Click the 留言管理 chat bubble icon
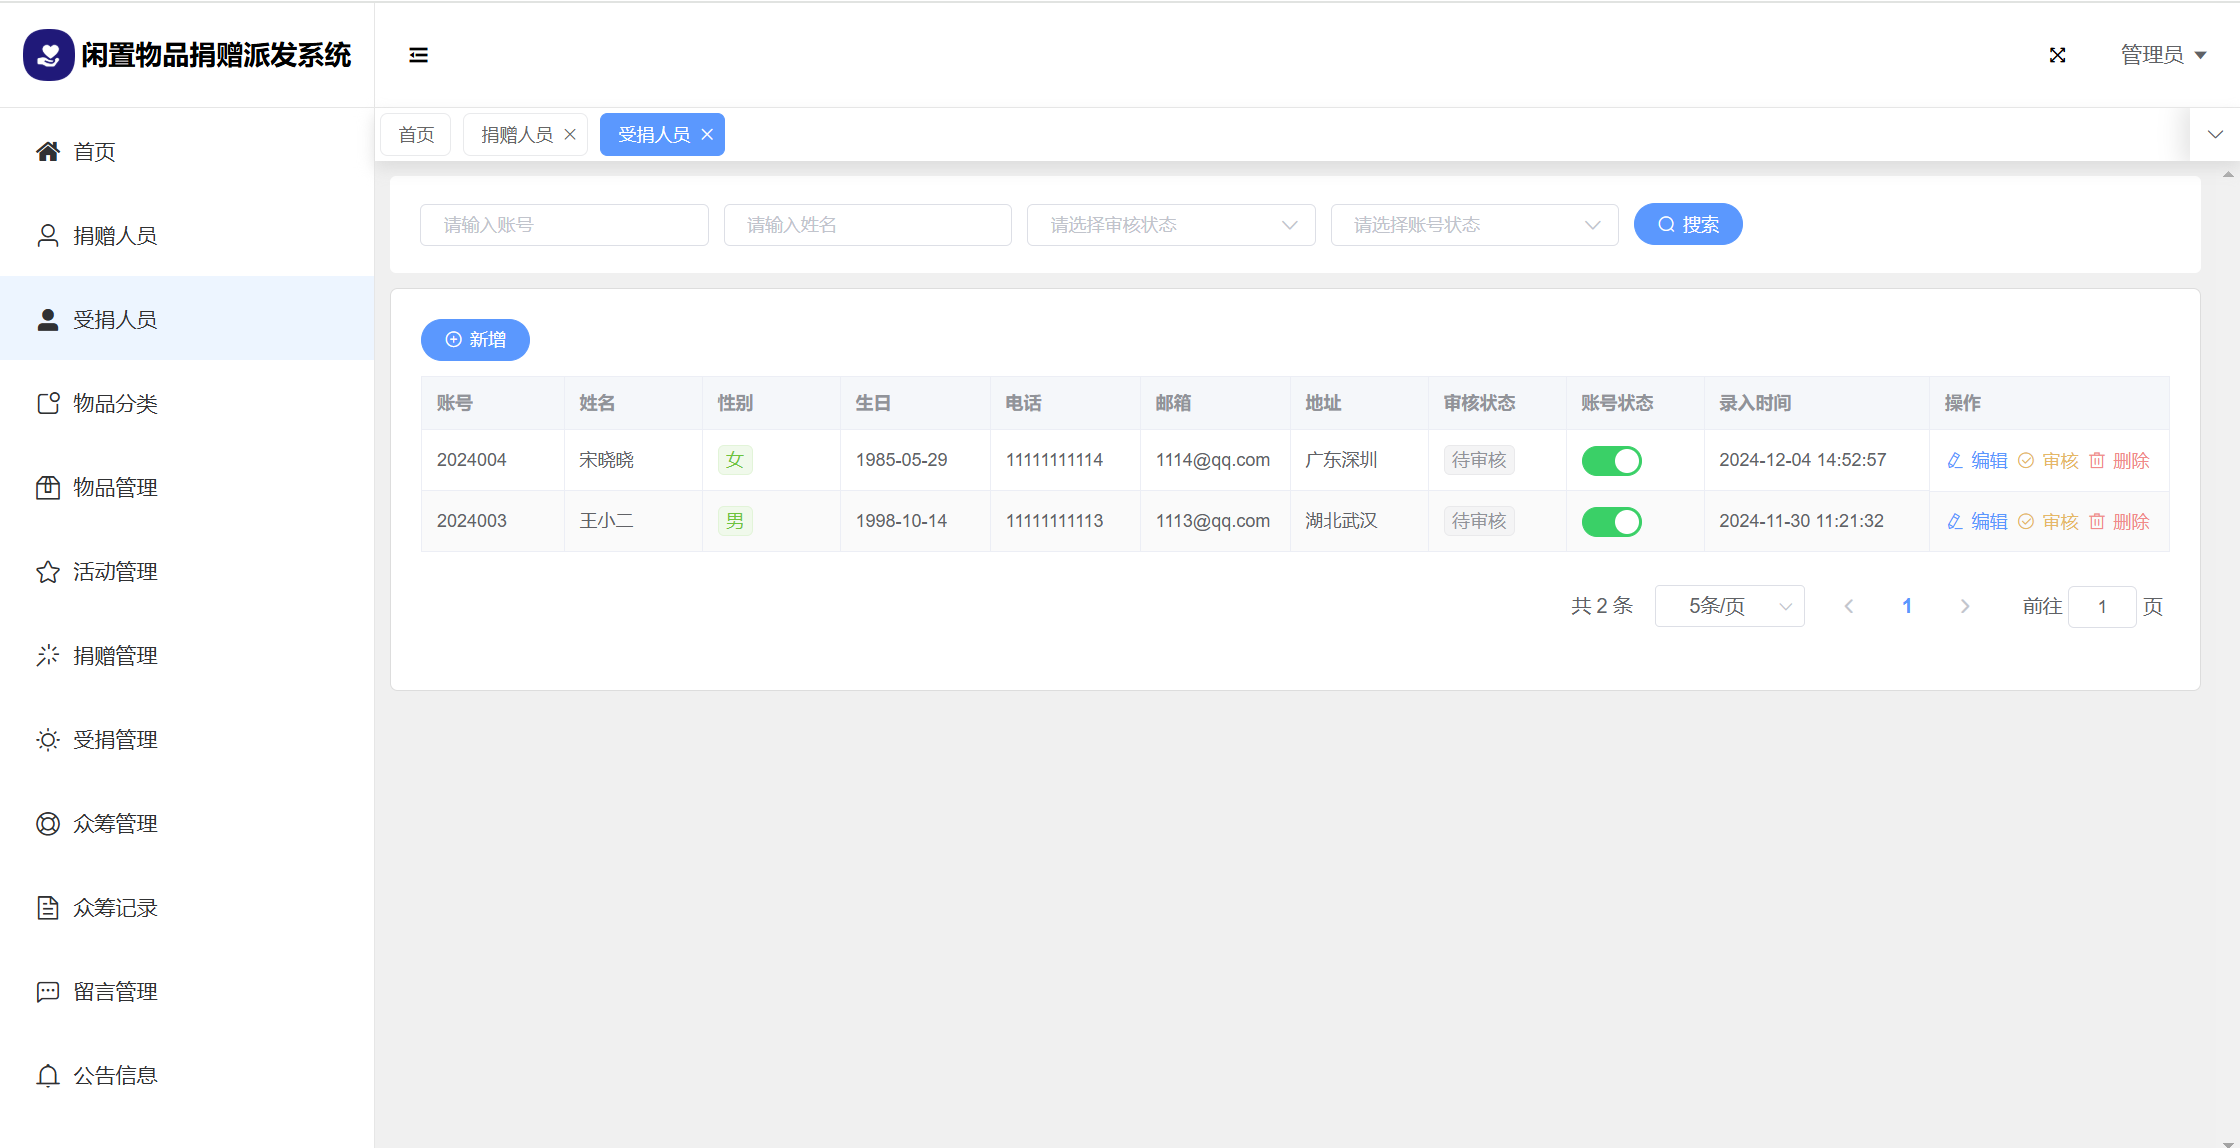2240x1148 pixels. (47, 992)
